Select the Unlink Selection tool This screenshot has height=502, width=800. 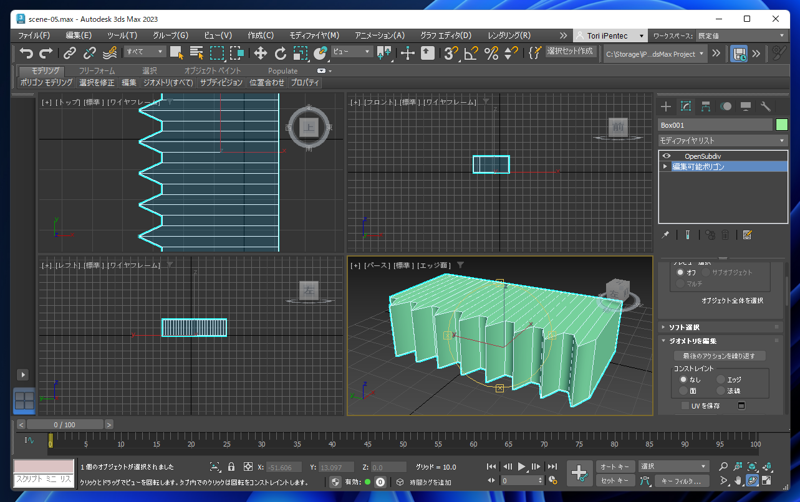click(89, 53)
